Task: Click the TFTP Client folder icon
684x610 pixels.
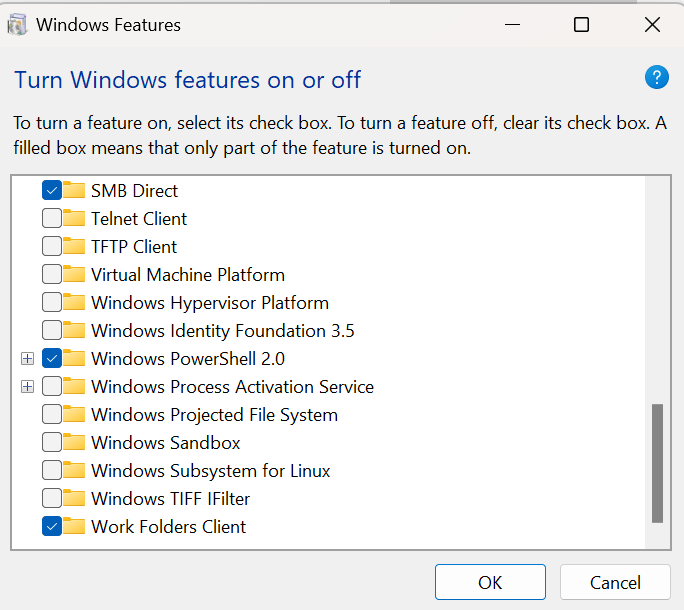Action: click(74, 246)
